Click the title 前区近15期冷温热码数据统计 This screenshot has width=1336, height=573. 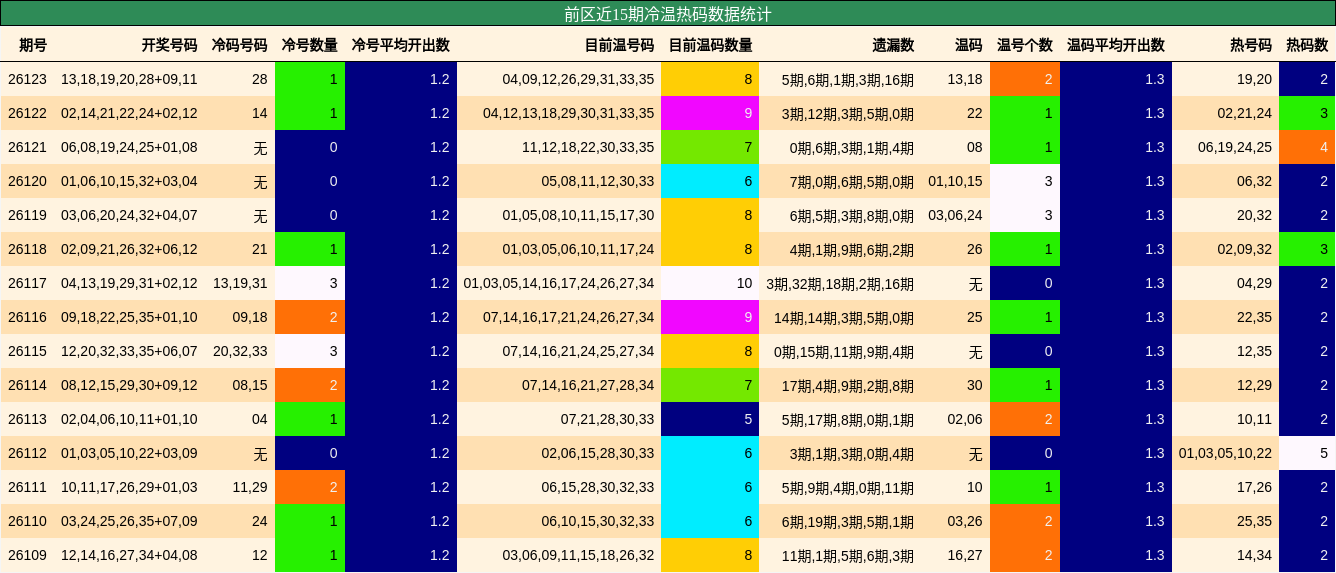click(x=668, y=14)
